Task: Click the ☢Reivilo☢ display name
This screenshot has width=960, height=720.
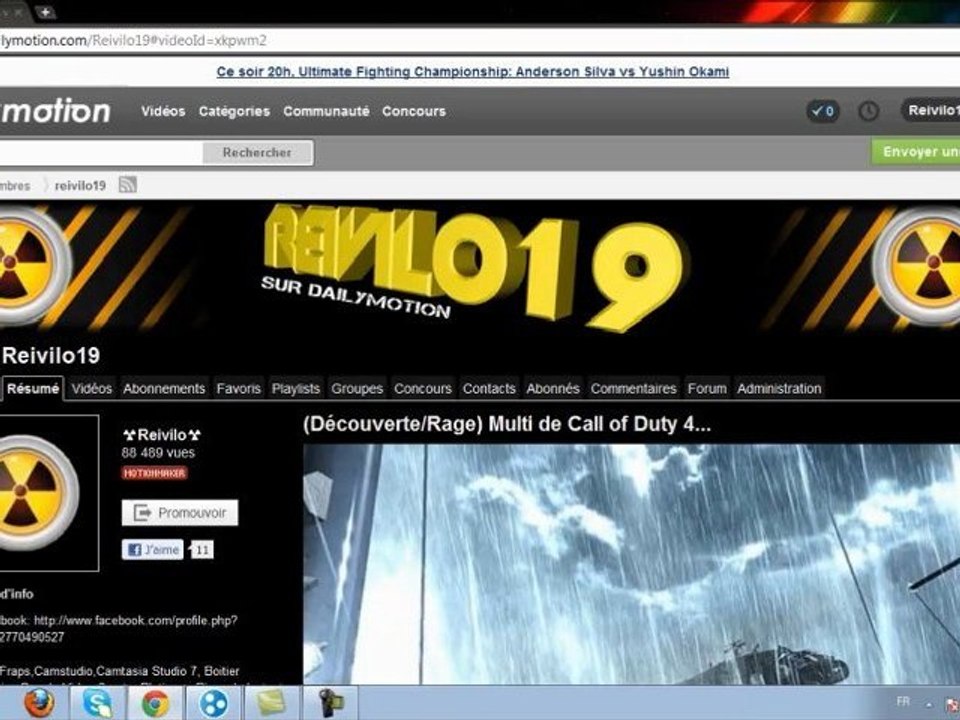Action: (162, 435)
